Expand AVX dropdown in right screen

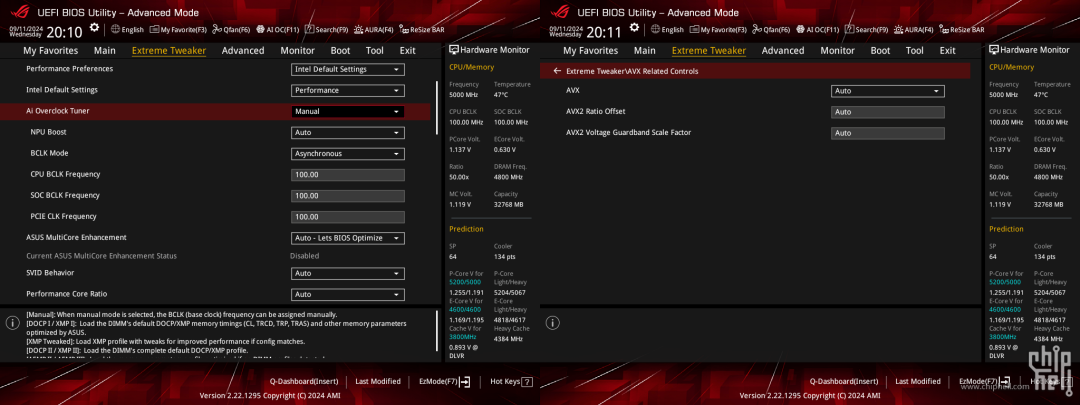click(x=888, y=91)
